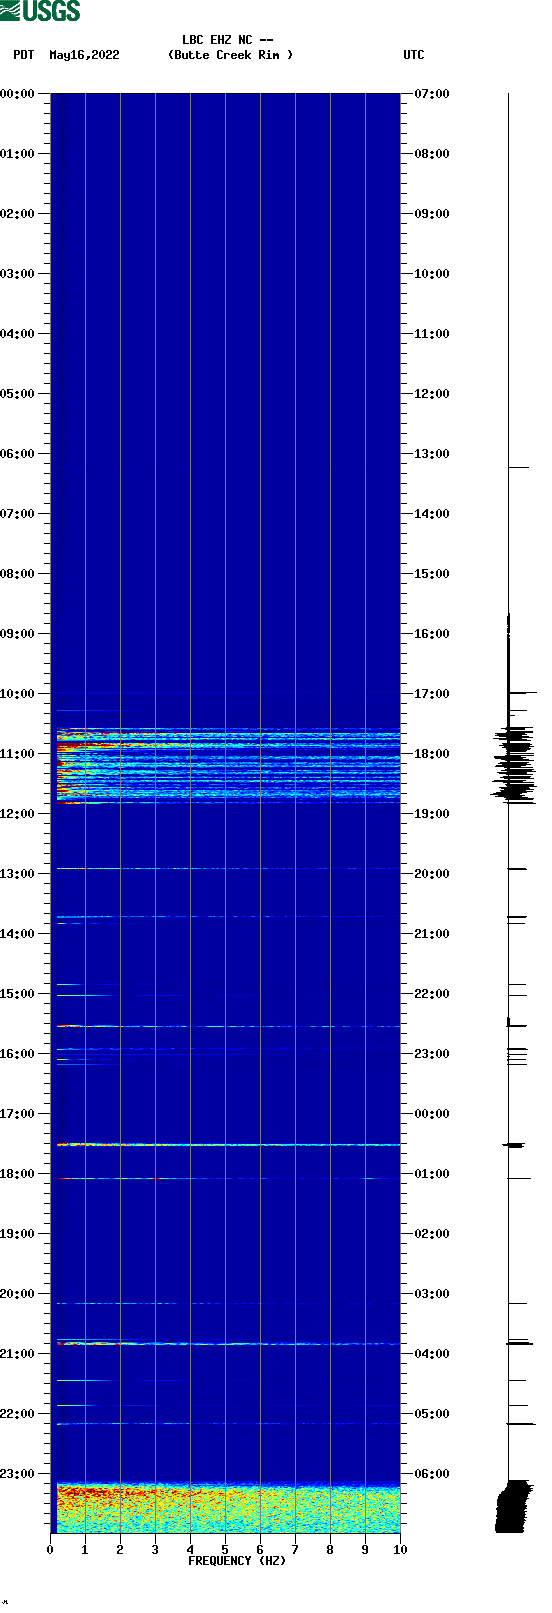
Task: Click the date 'May16,2022'
Action: pyautogui.click(x=84, y=55)
